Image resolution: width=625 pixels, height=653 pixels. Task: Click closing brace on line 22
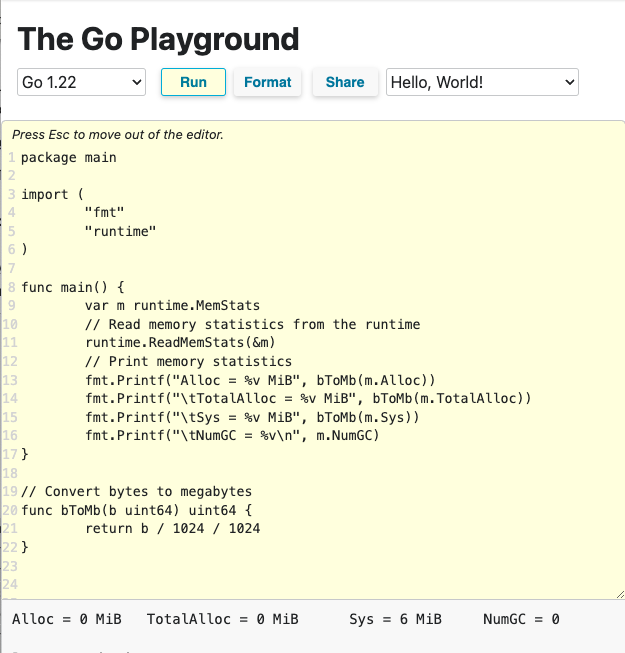[25, 547]
